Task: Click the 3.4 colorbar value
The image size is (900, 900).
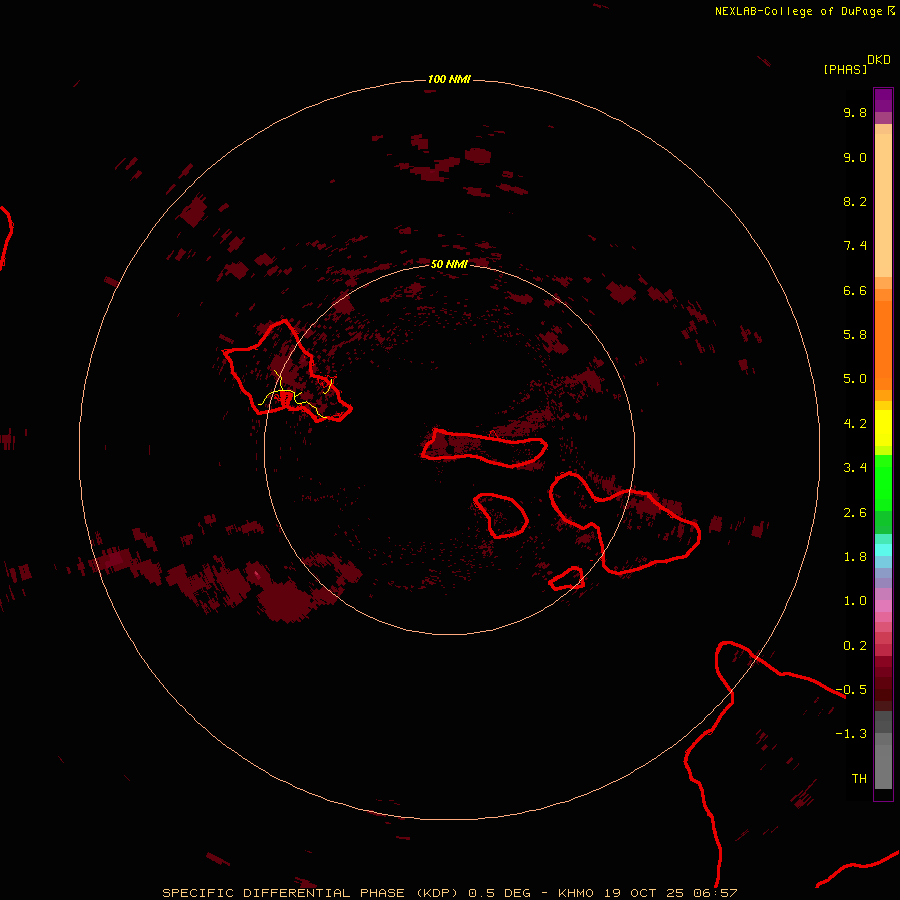Action: (855, 468)
